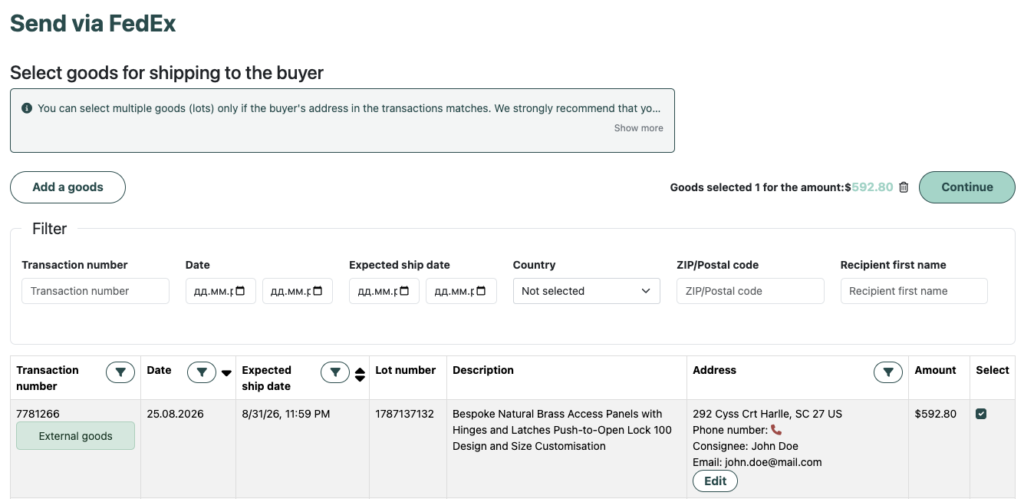The height and width of the screenshot is (499, 1024).
Task: Click lot number 1787137132
Action: [404, 414]
